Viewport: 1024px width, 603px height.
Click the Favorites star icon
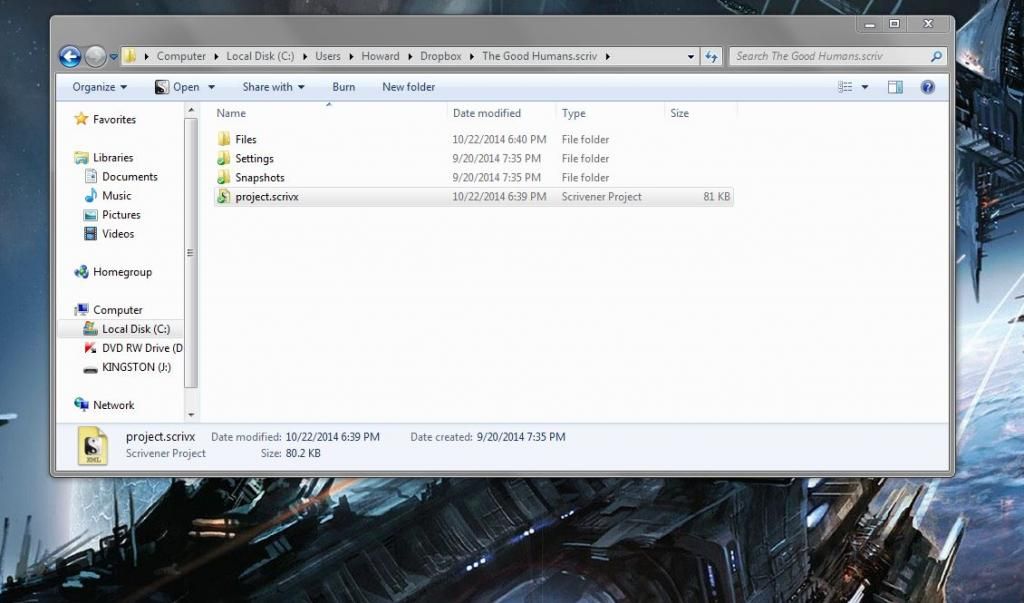(x=81, y=119)
